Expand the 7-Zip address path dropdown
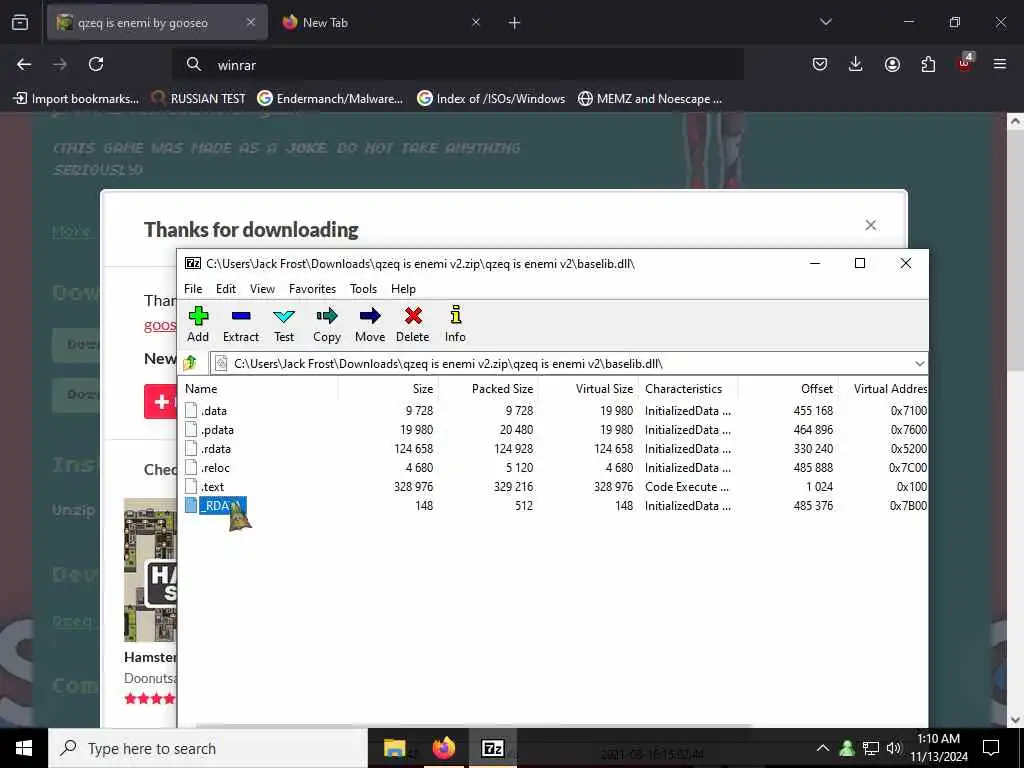This screenshot has height=768, width=1024. pos(920,364)
